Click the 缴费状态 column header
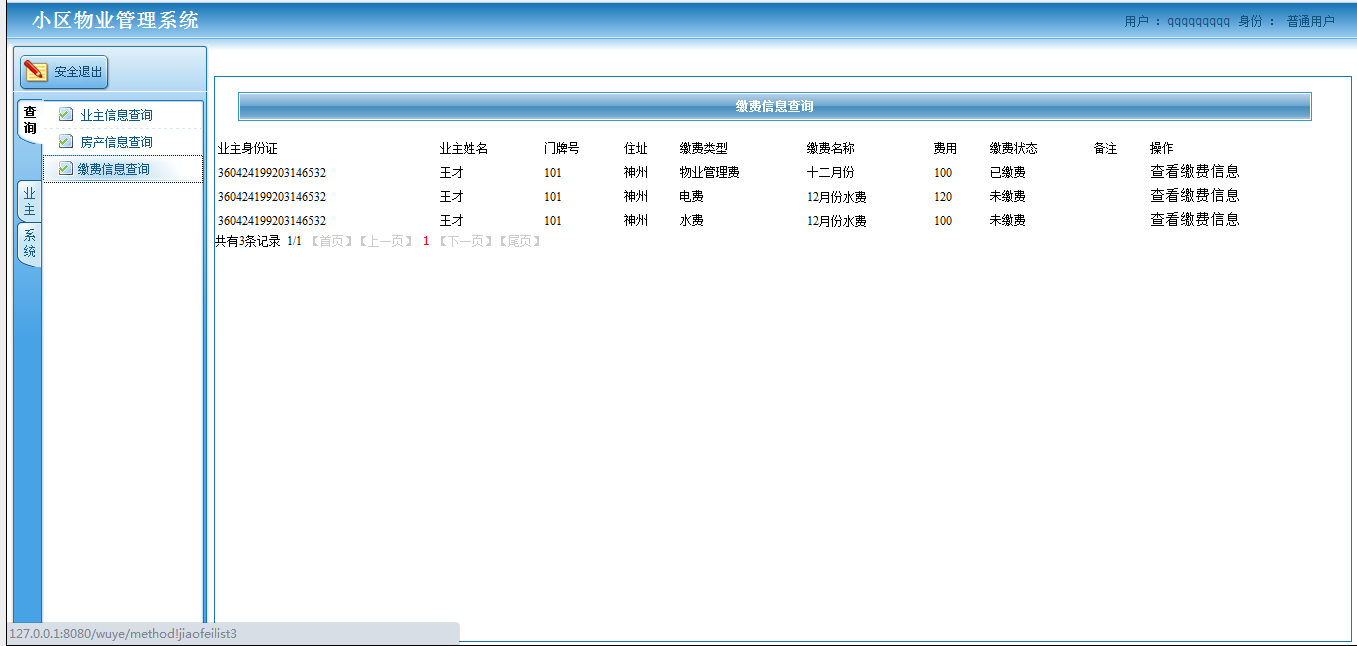This screenshot has width=1357, height=646. click(x=1014, y=148)
